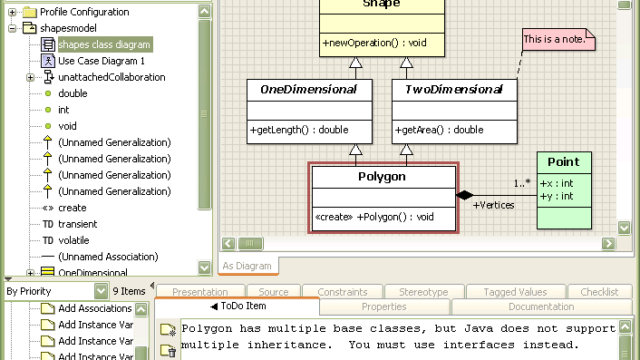Click the Add Associations todo icon

click(x=48, y=309)
